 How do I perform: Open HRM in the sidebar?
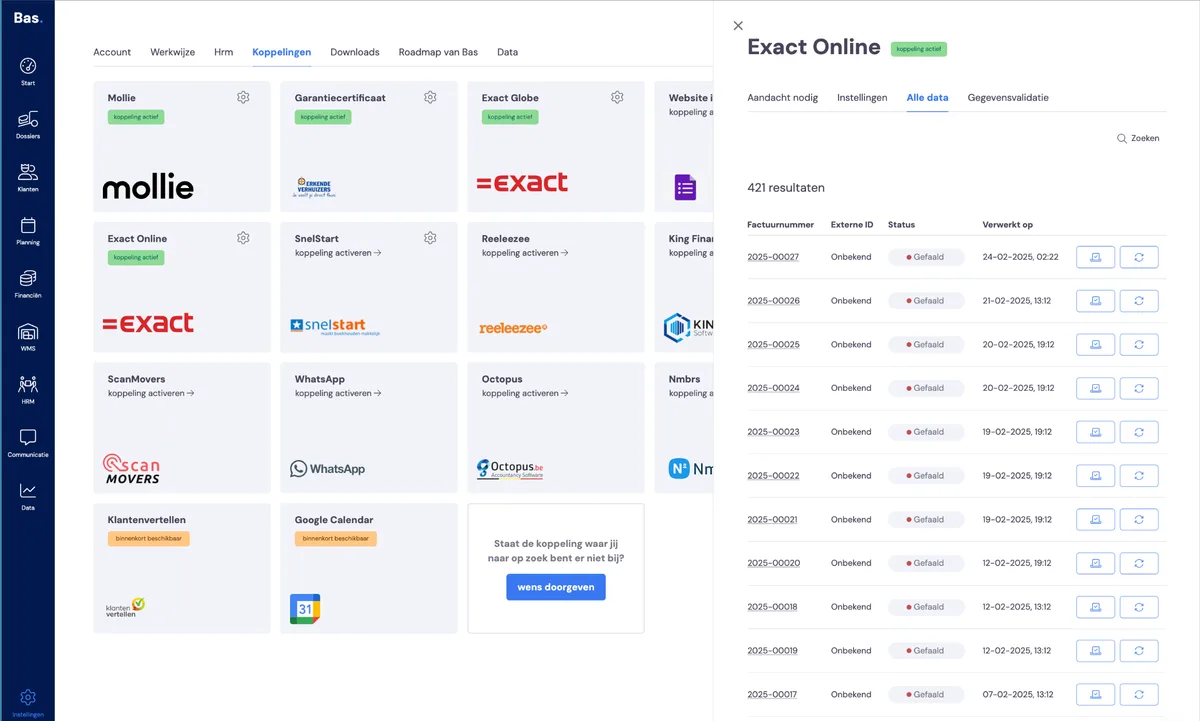tap(28, 391)
